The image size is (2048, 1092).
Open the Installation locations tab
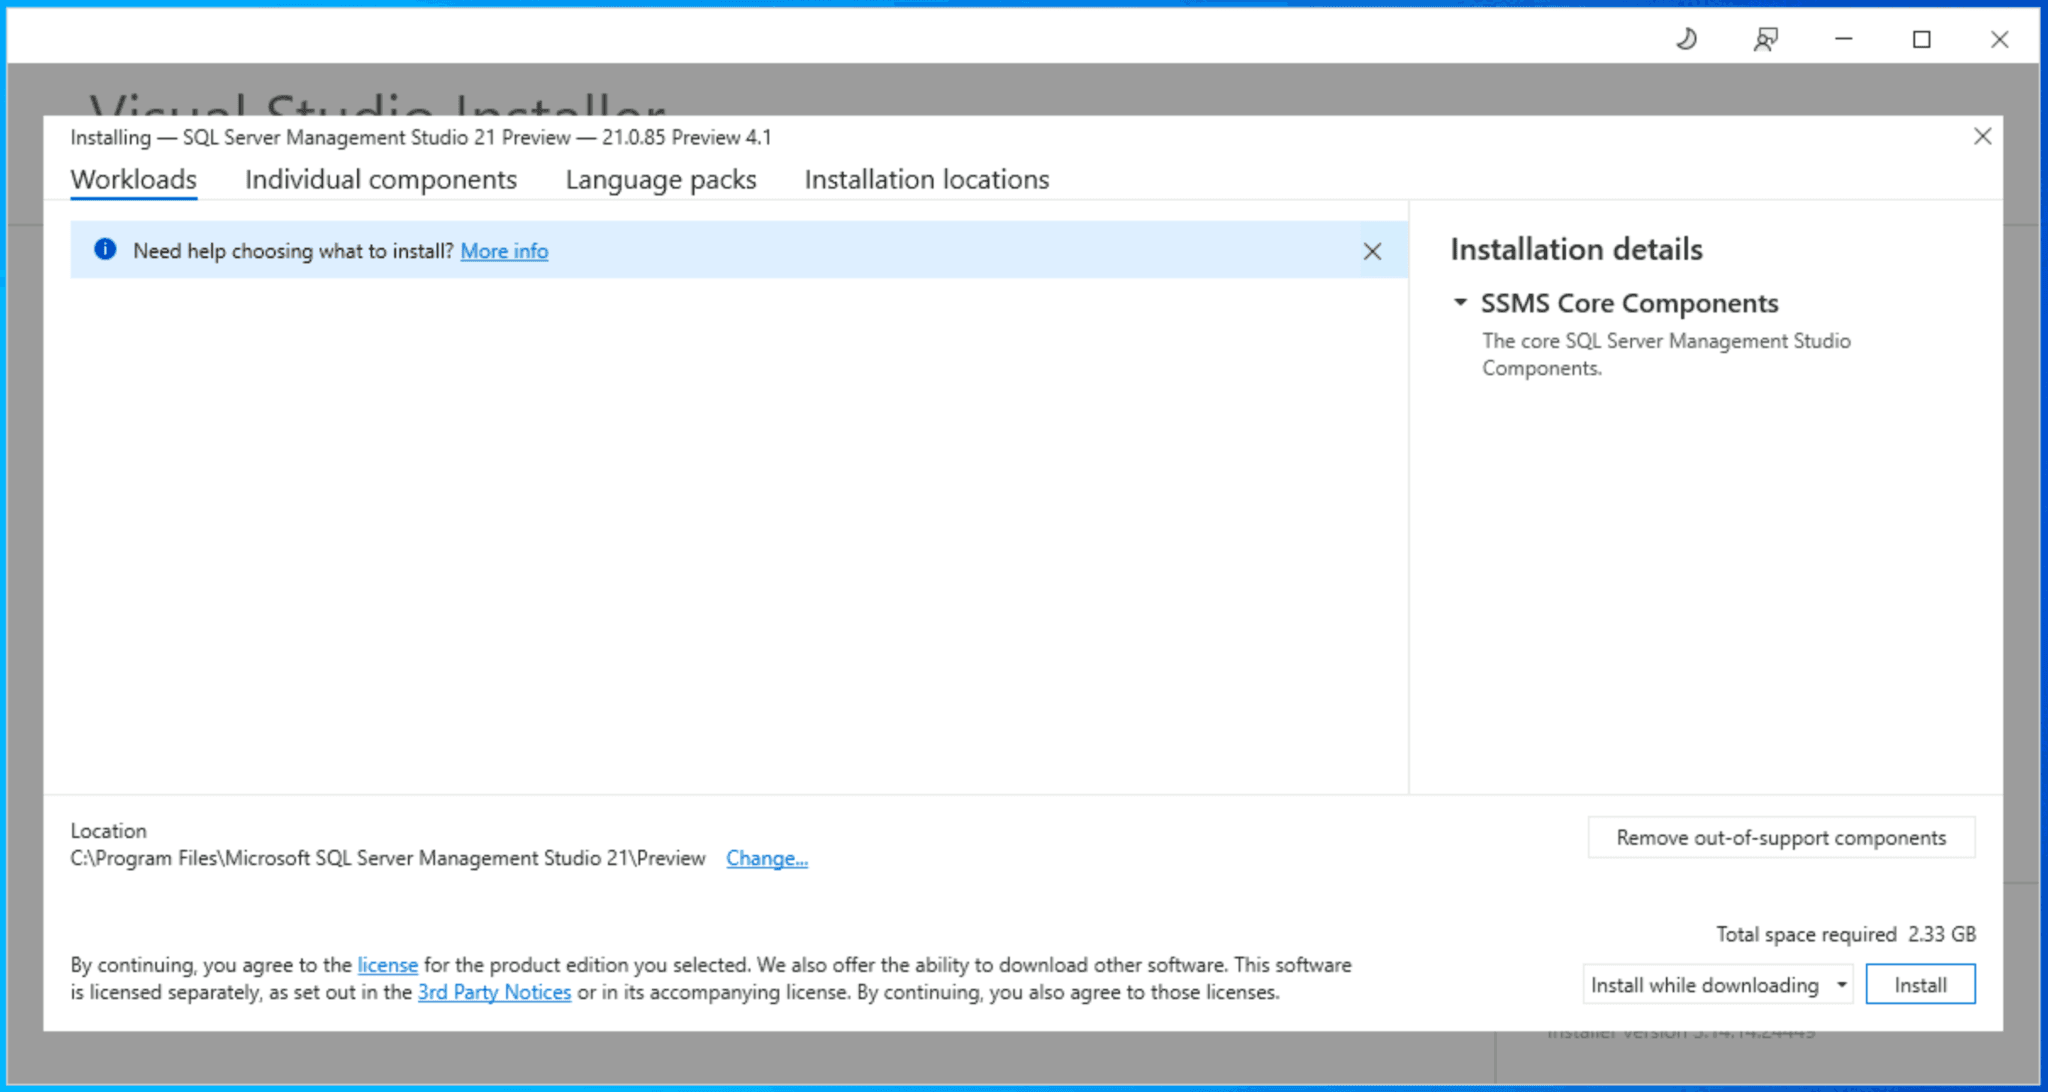click(925, 179)
